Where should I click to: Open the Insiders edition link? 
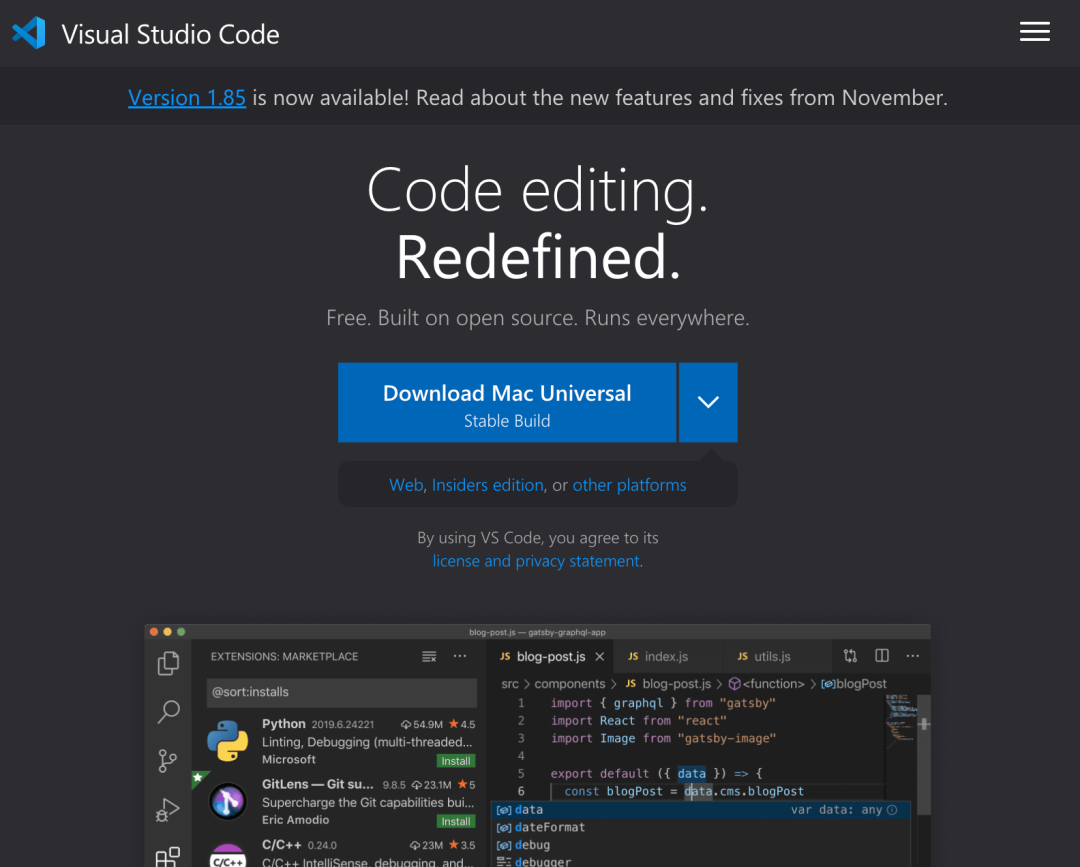[x=488, y=485]
